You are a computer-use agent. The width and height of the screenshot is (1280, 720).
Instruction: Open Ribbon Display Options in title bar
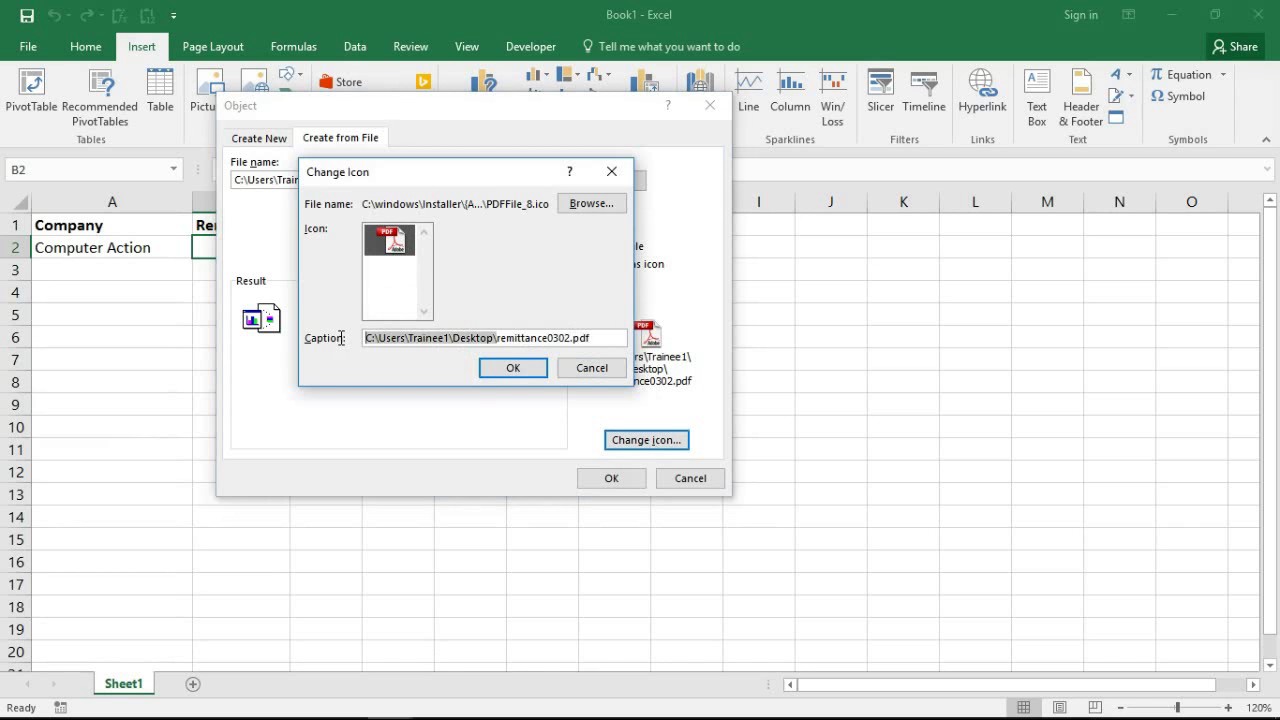(x=1129, y=15)
